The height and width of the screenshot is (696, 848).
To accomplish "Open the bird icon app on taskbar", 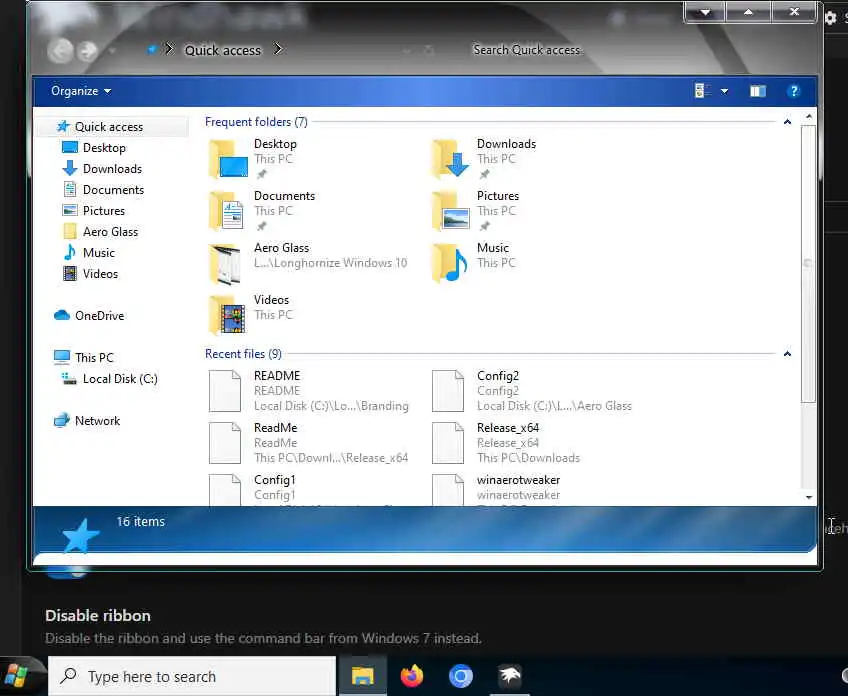I will (509, 676).
